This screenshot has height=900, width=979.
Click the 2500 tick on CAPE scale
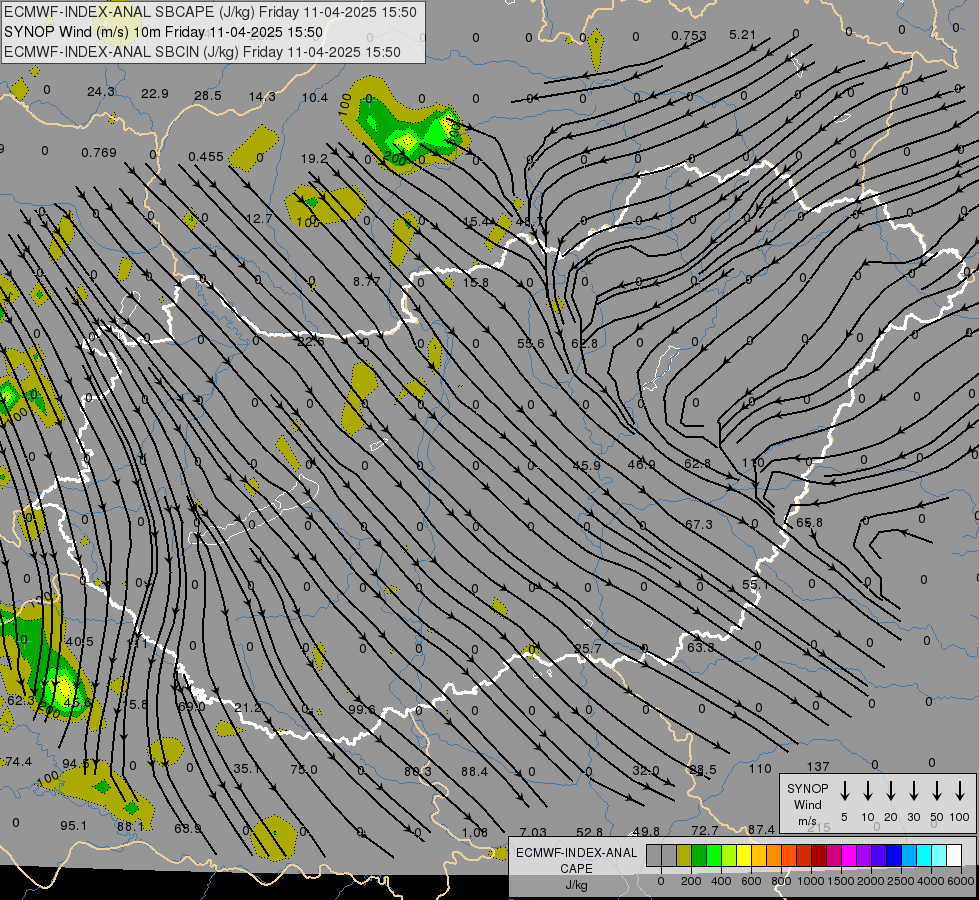point(900,881)
